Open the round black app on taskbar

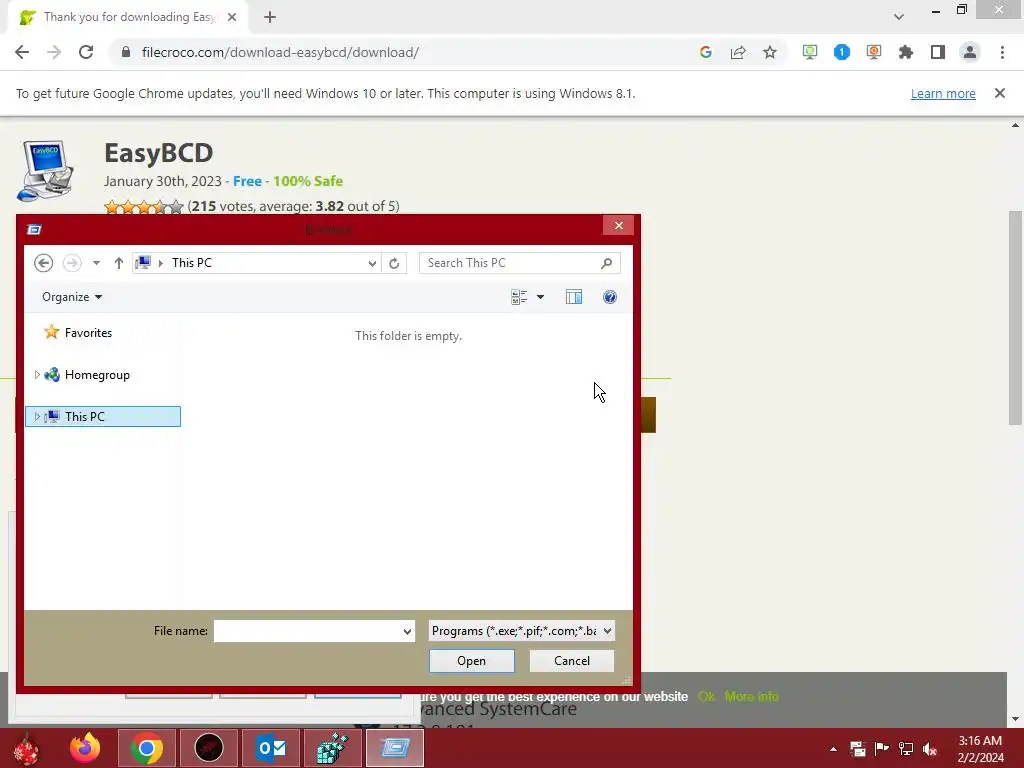[209, 748]
